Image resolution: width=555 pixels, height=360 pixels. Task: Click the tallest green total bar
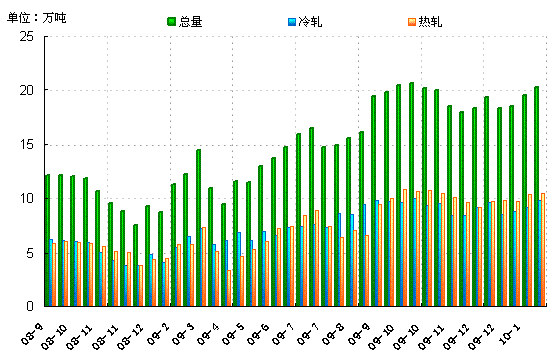[x=411, y=194]
